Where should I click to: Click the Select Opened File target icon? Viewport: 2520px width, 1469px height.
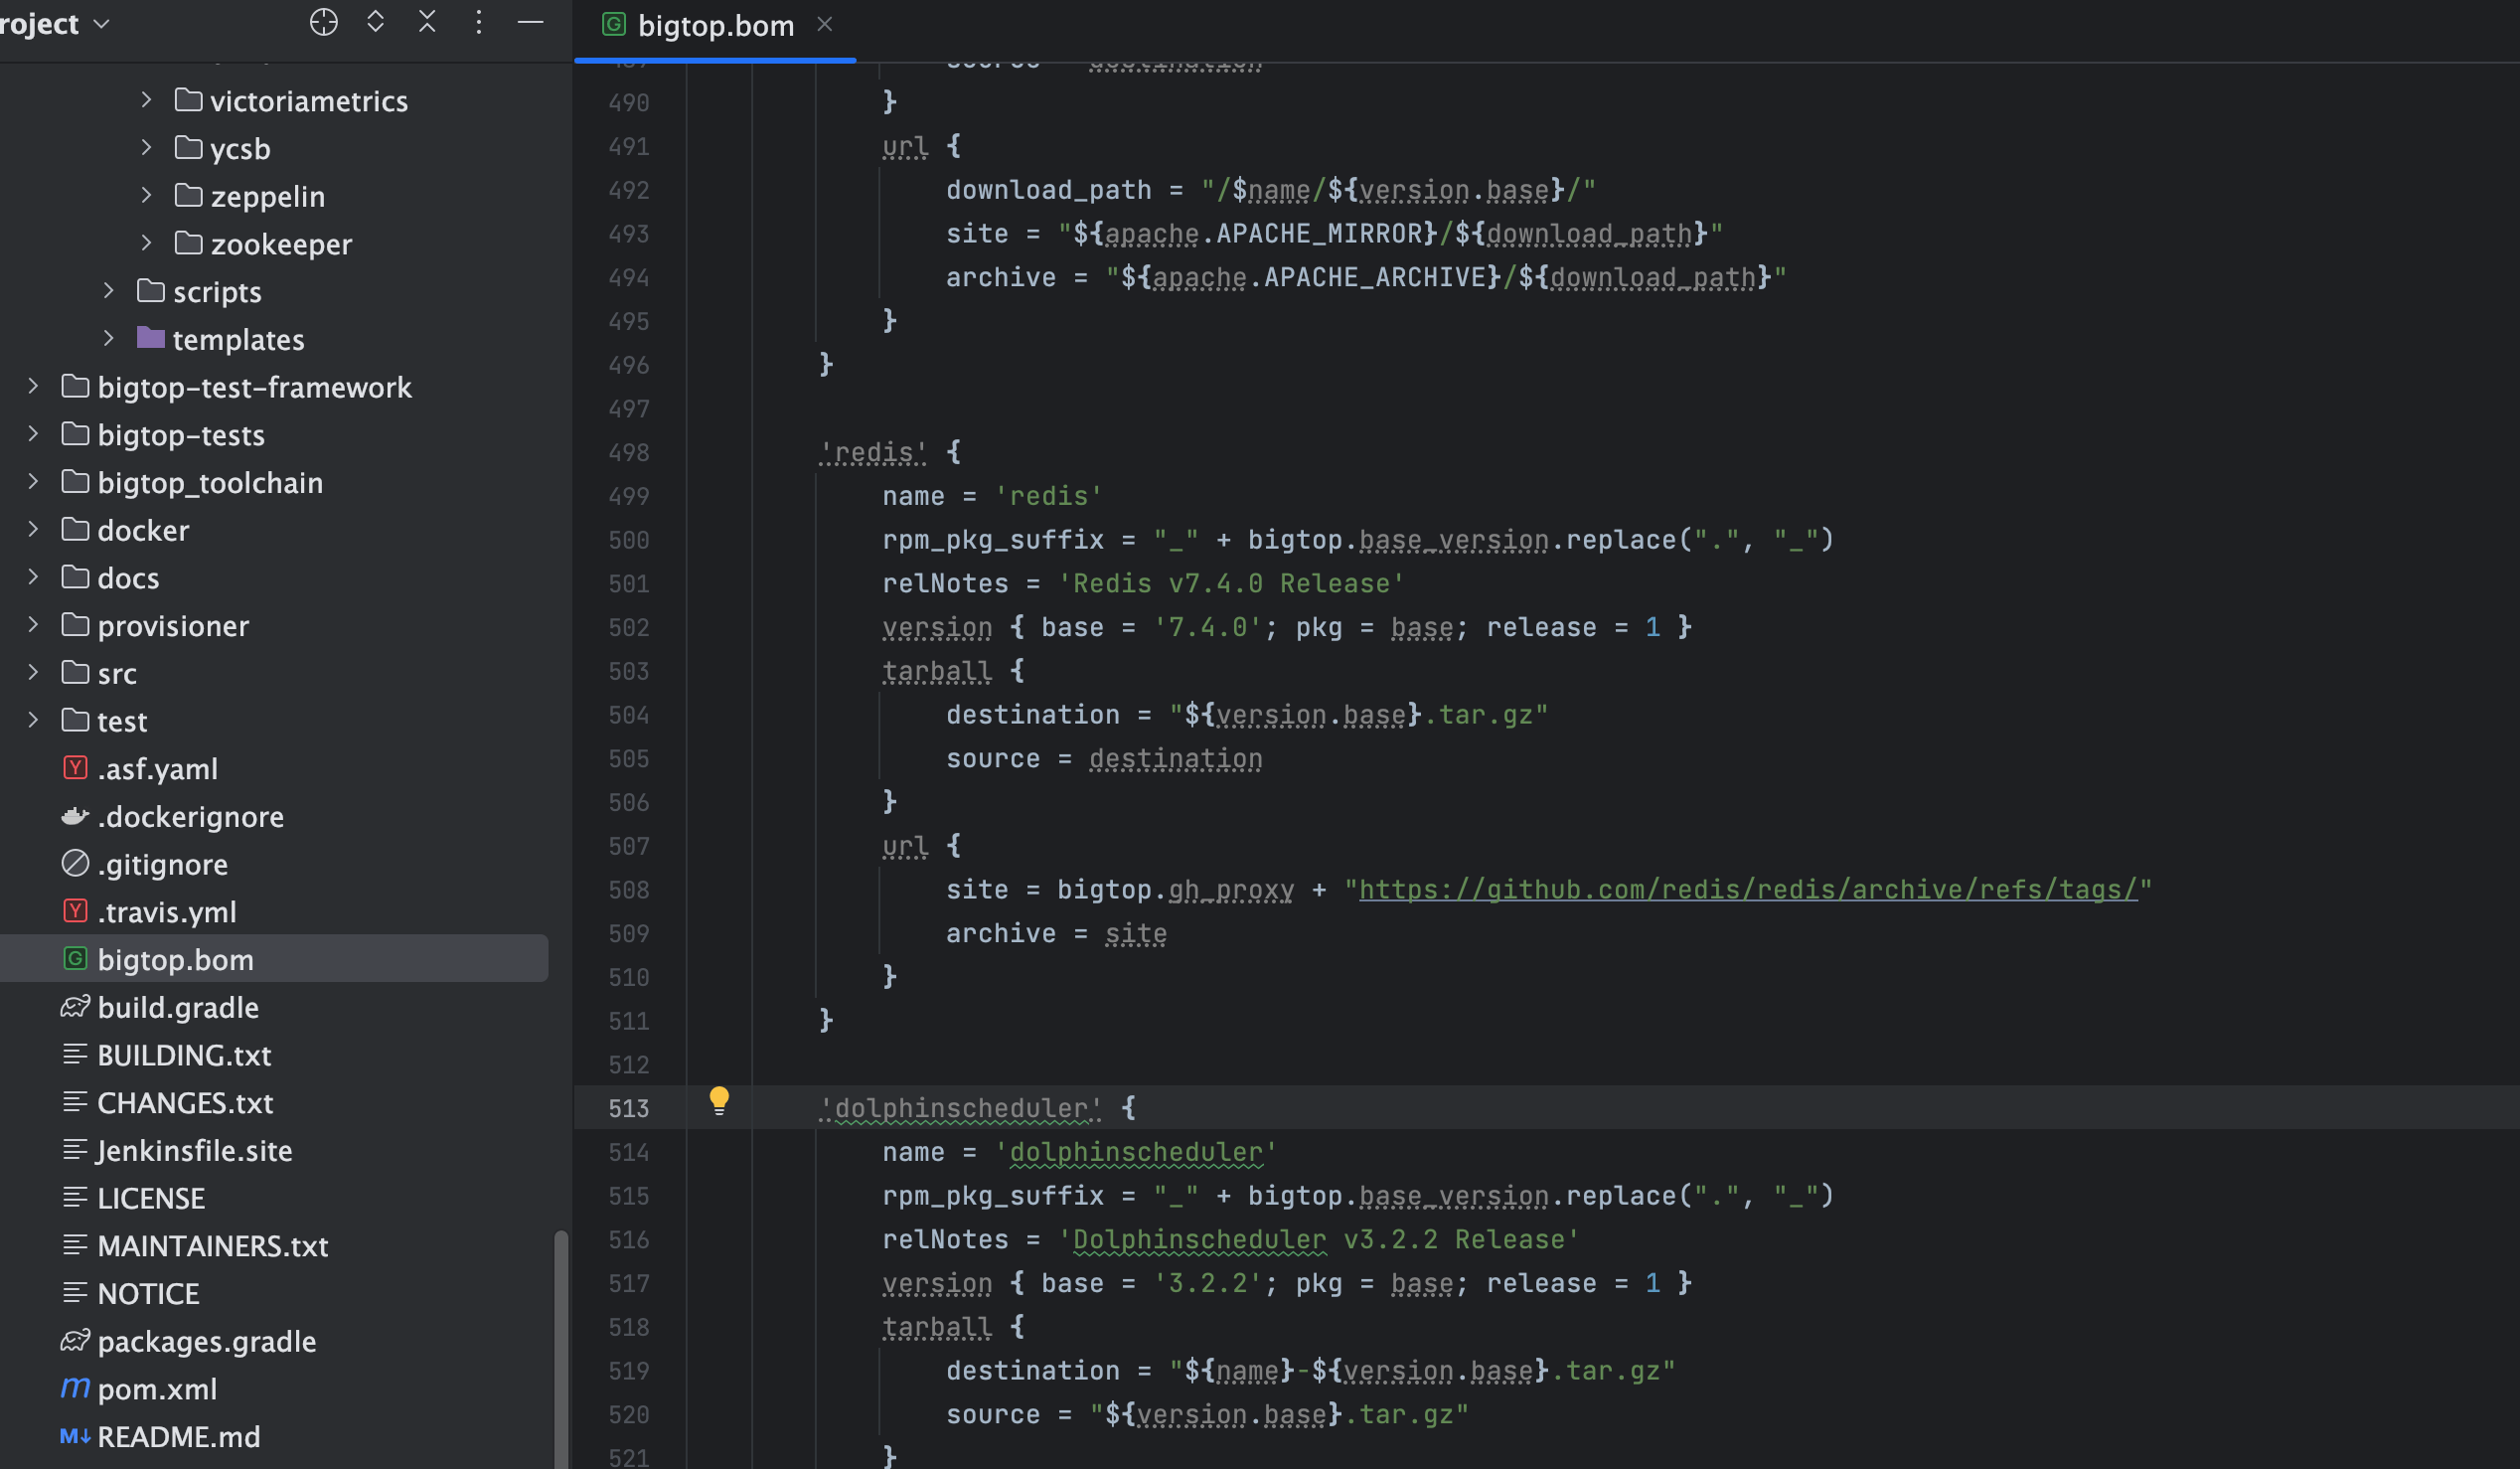pyautogui.click(x=323, y=22)
